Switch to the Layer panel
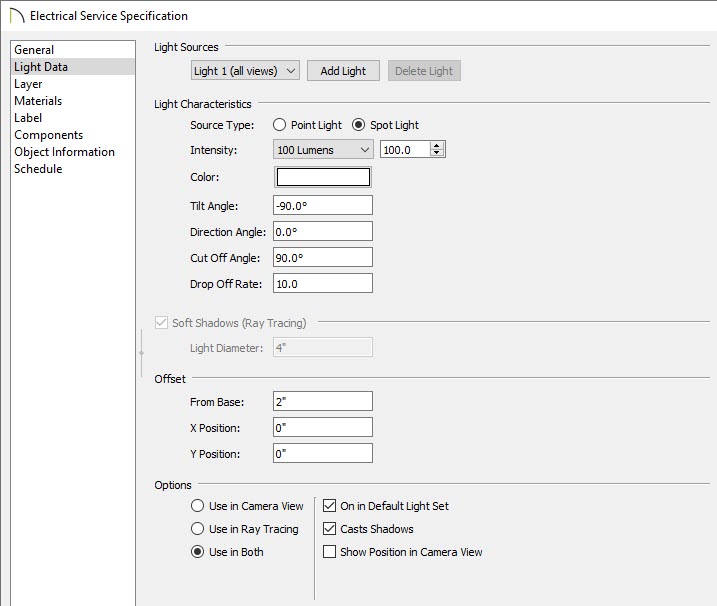Viewport: 717px width, 606px height. pos(73,84)
